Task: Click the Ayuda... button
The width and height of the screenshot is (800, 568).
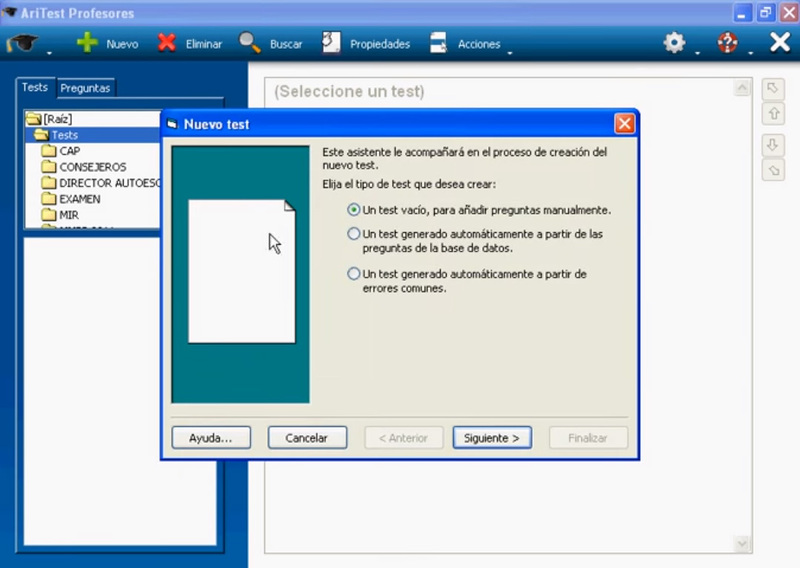Action: pyautogui.click(x=211, y=438)
